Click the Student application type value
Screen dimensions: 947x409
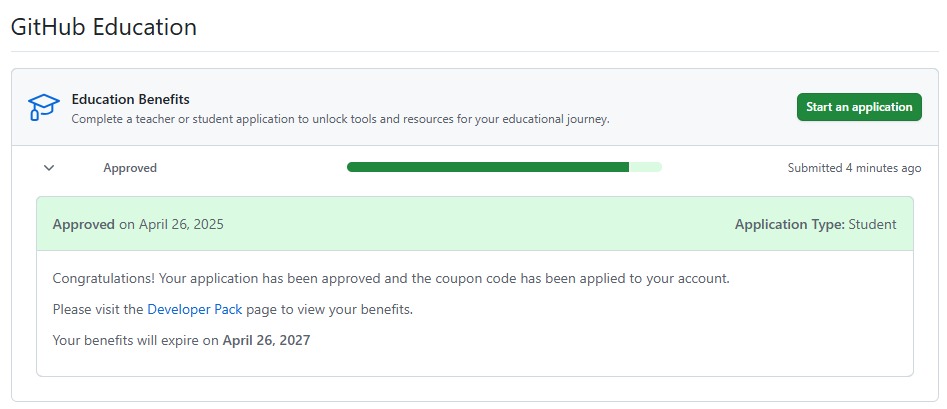pyautogui.click(x=872, y=224)
